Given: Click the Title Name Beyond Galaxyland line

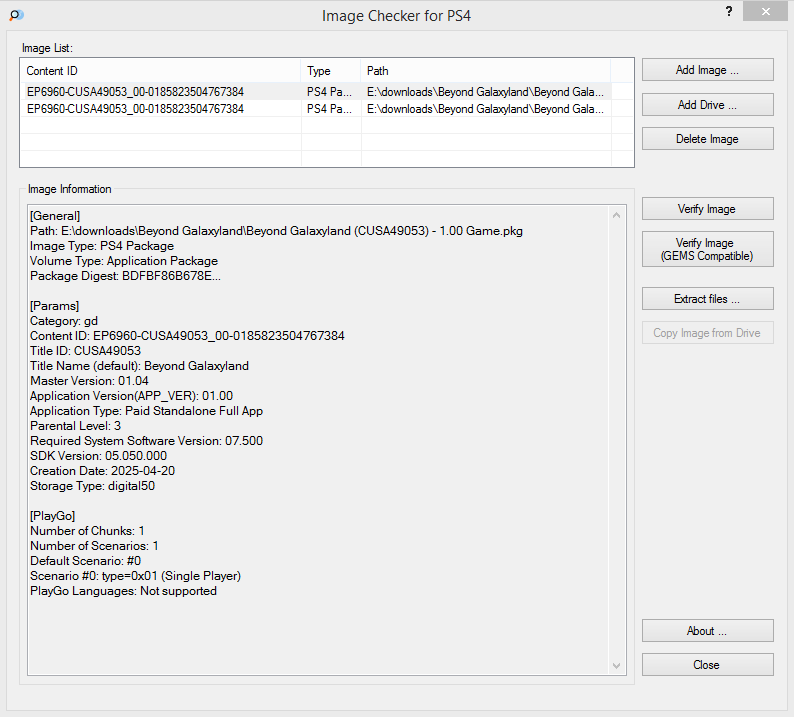Looking at the screenshot, I should pyautogui.click(x=139, y=366).
